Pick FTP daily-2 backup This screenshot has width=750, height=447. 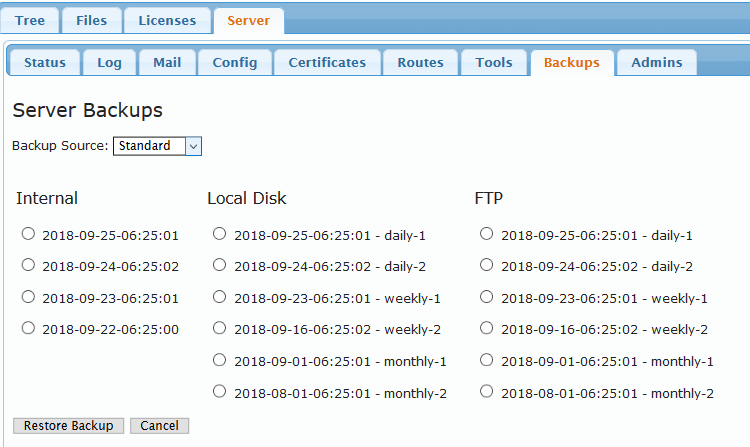(x=486, y=264)
